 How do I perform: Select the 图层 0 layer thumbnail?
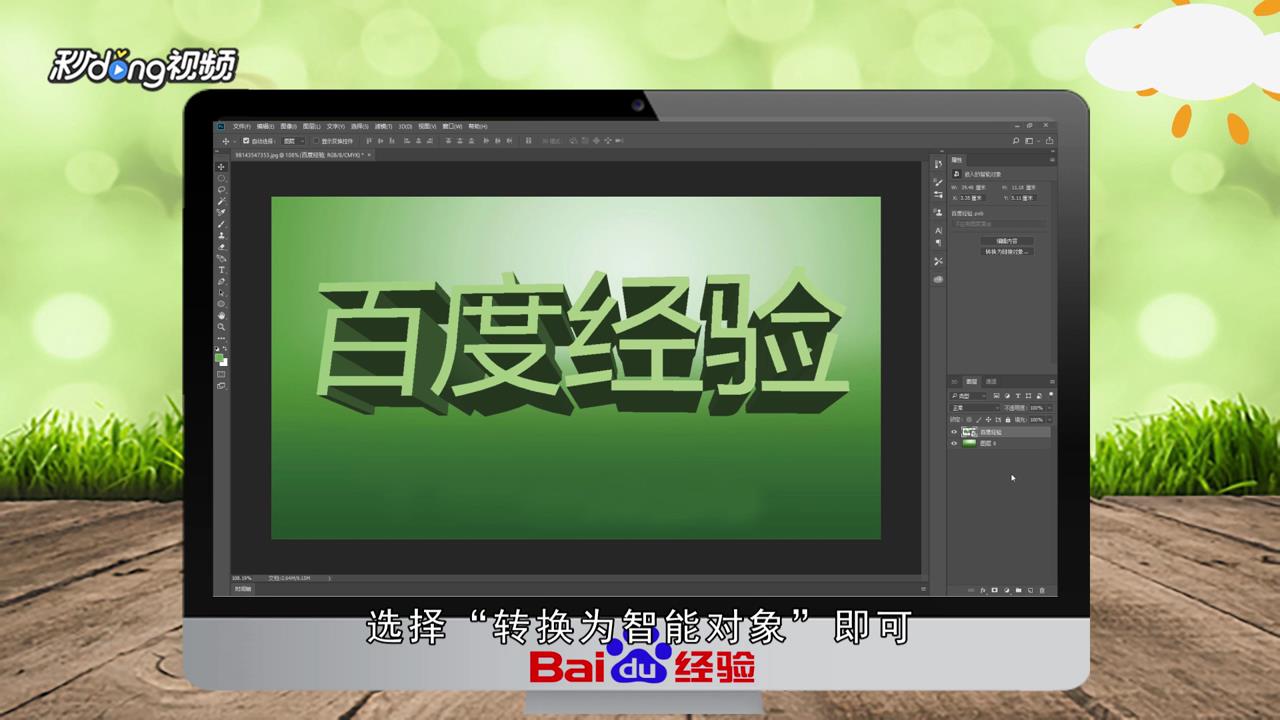tap(969, 443)
